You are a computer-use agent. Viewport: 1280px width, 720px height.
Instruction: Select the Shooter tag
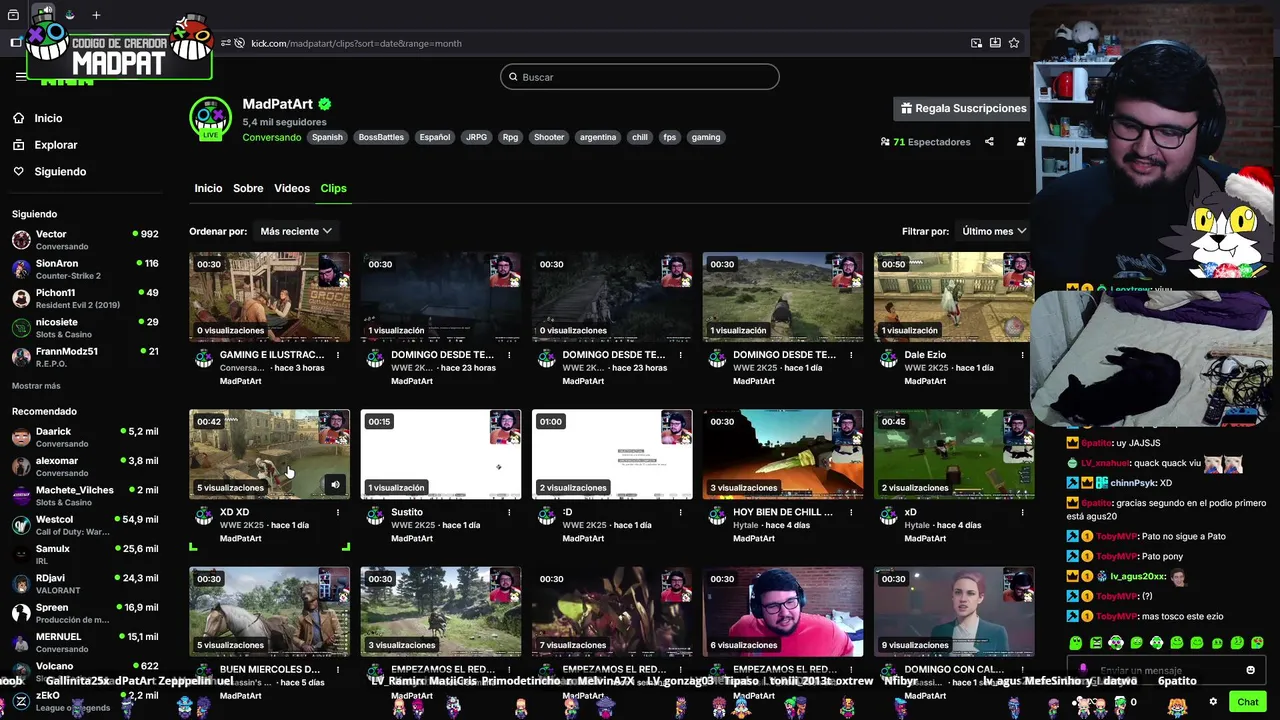549,137
